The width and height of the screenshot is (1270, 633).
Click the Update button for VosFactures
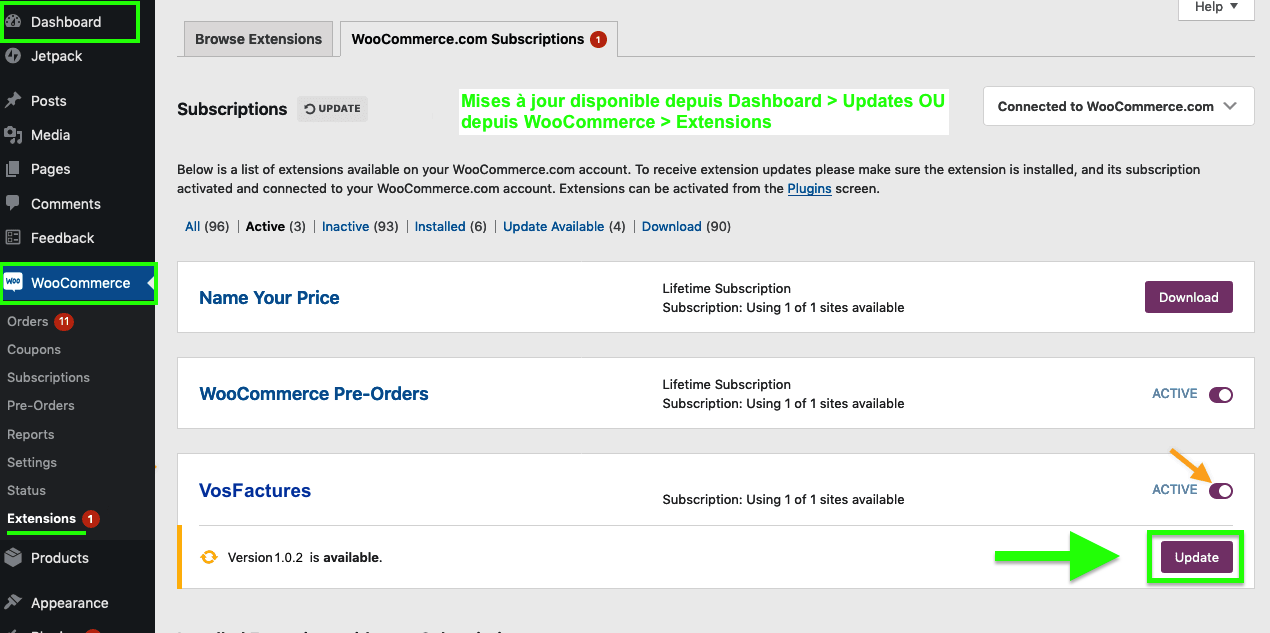1195,557
